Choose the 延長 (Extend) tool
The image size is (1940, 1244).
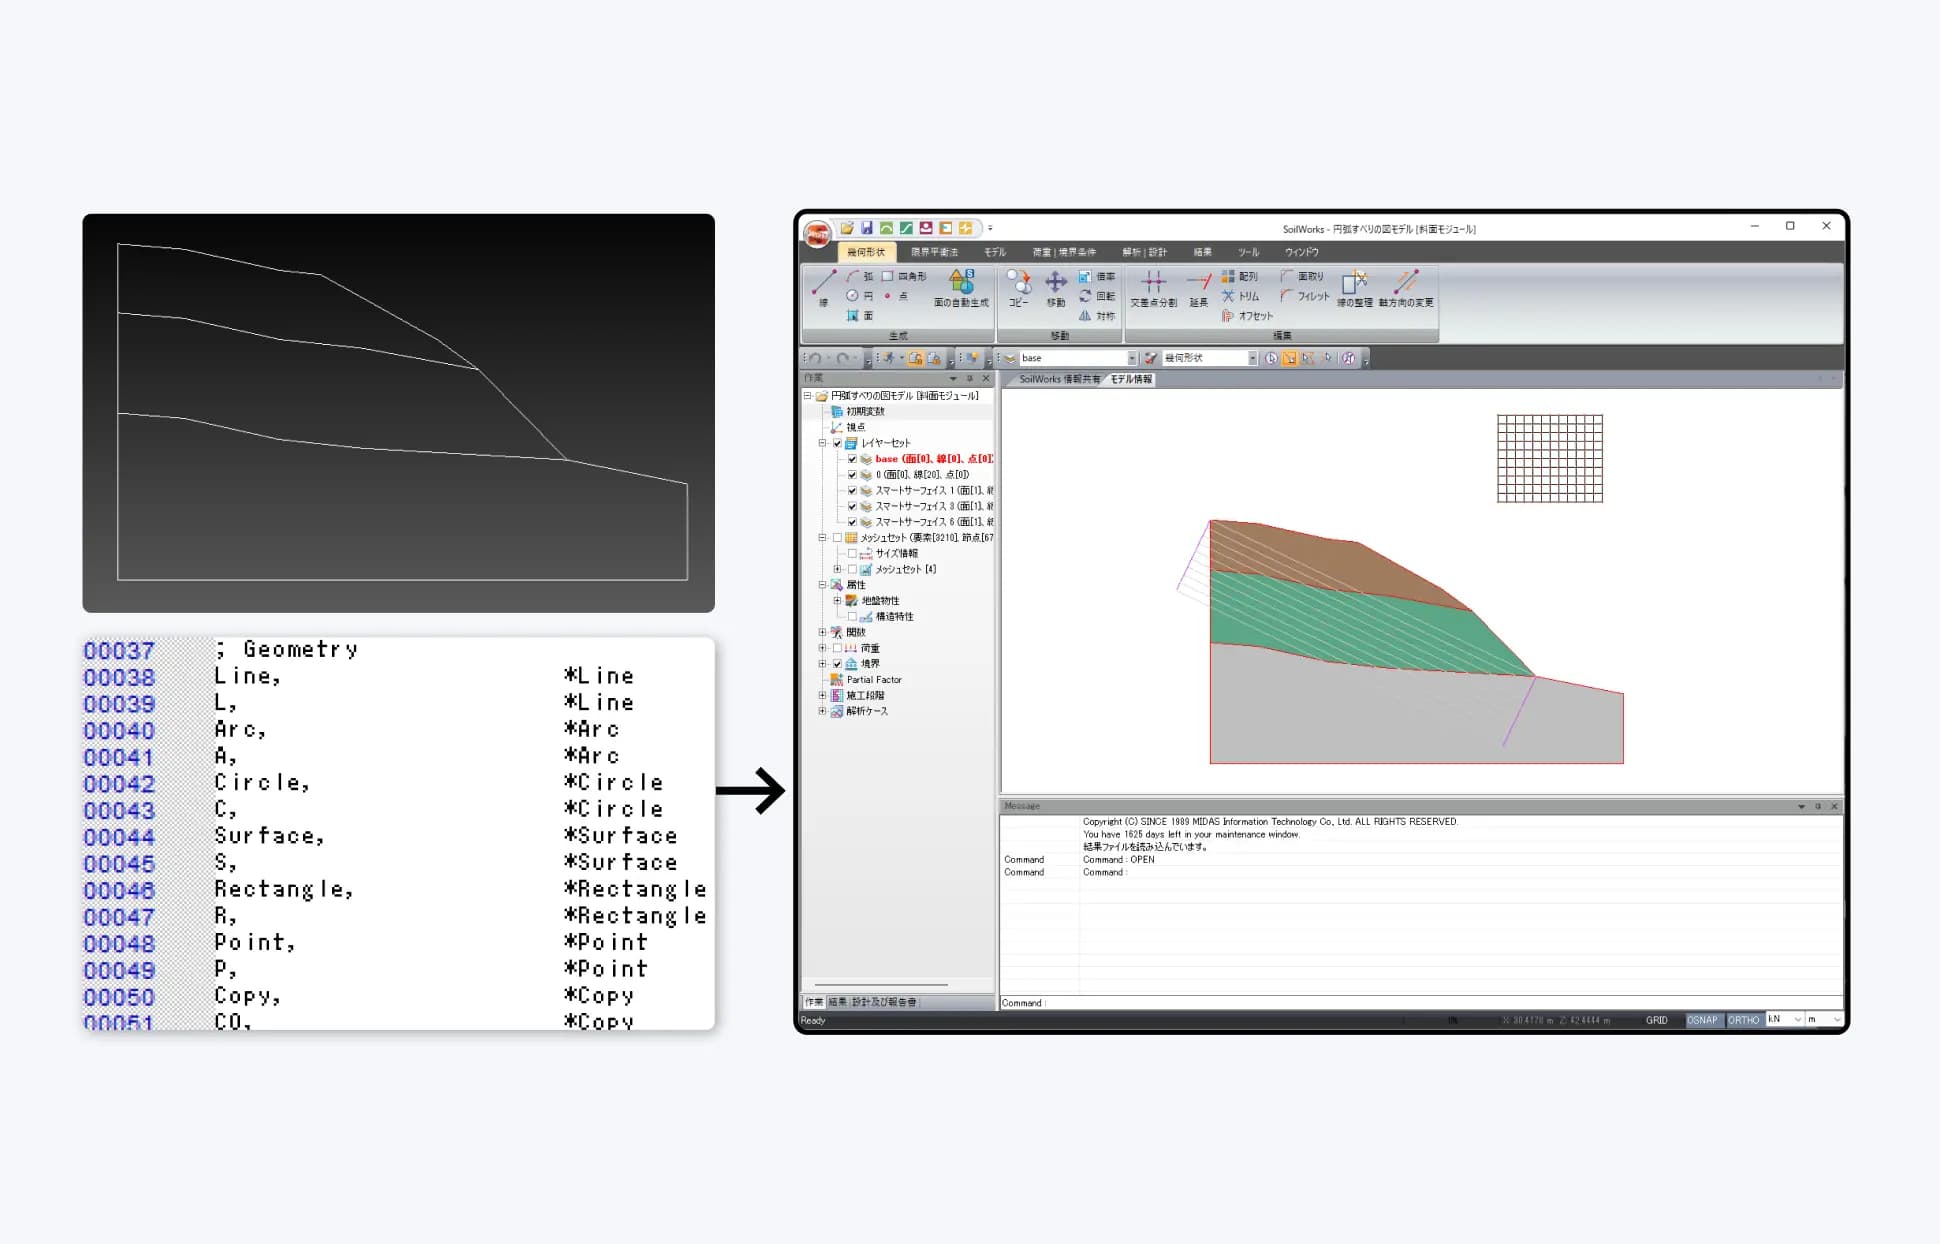point(1199,288)
